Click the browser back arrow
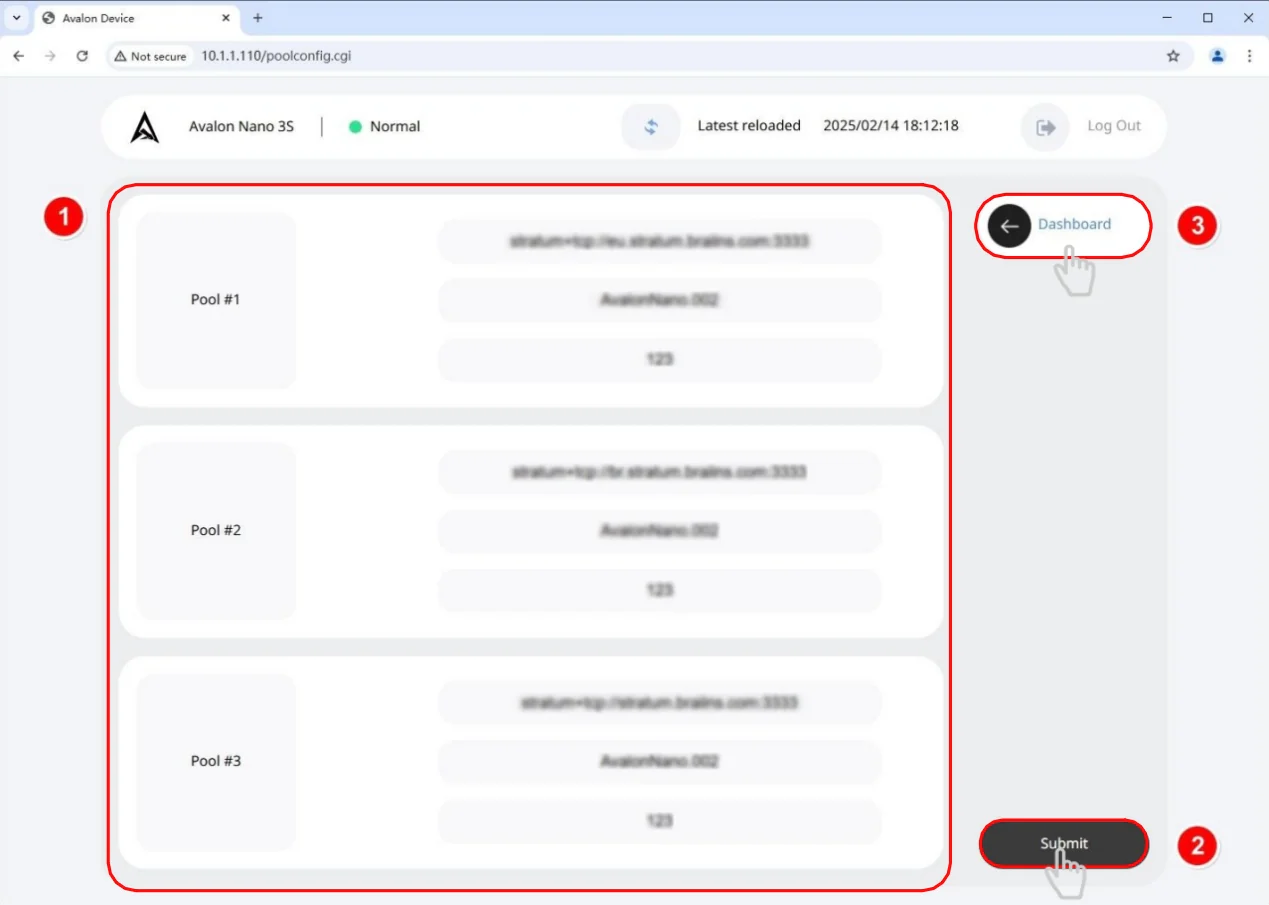The height and width of the screenshot is (905, 1269). [x=18, y=56]
